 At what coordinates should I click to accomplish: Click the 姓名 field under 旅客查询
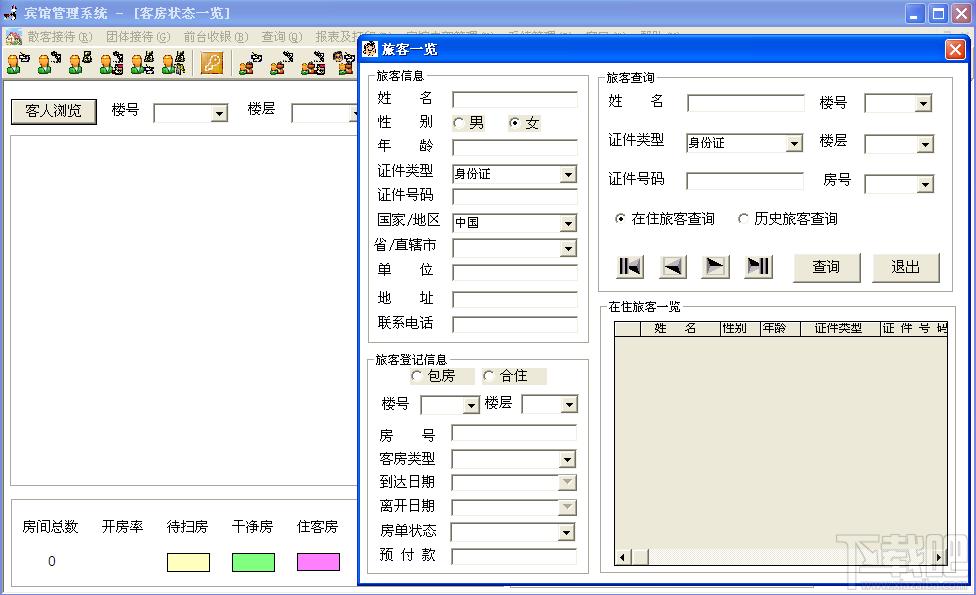745,103
